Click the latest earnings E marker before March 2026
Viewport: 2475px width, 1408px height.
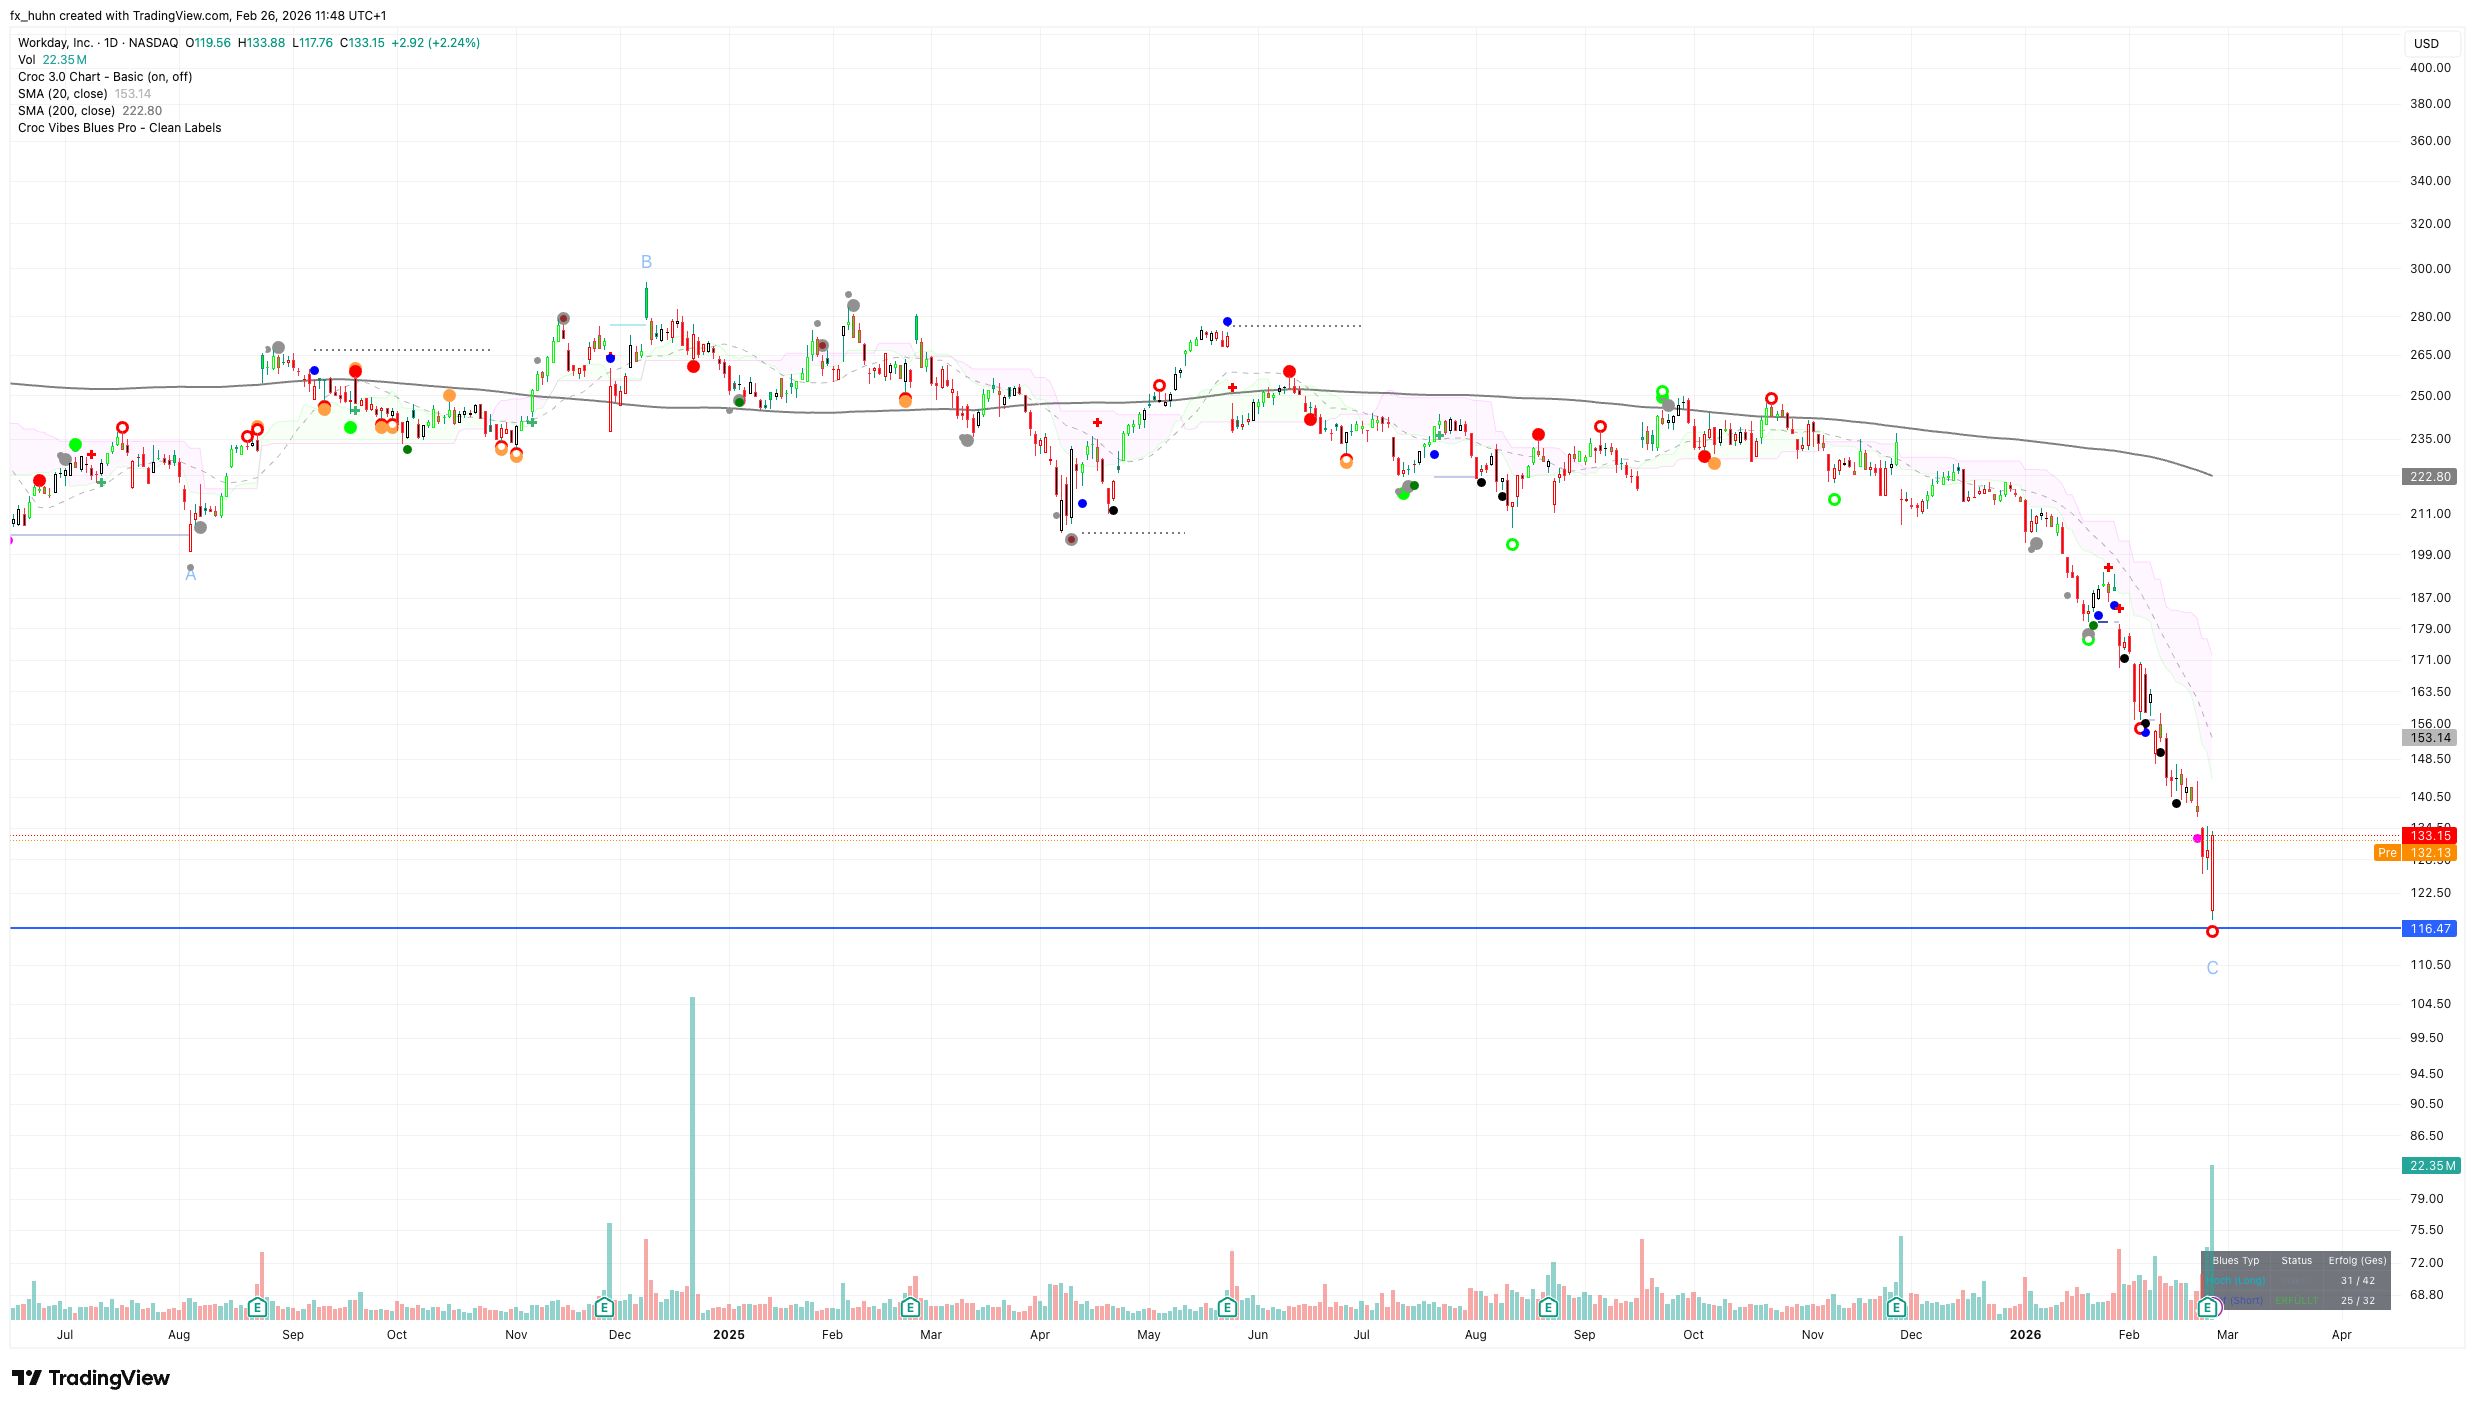coord(2208,1307)
